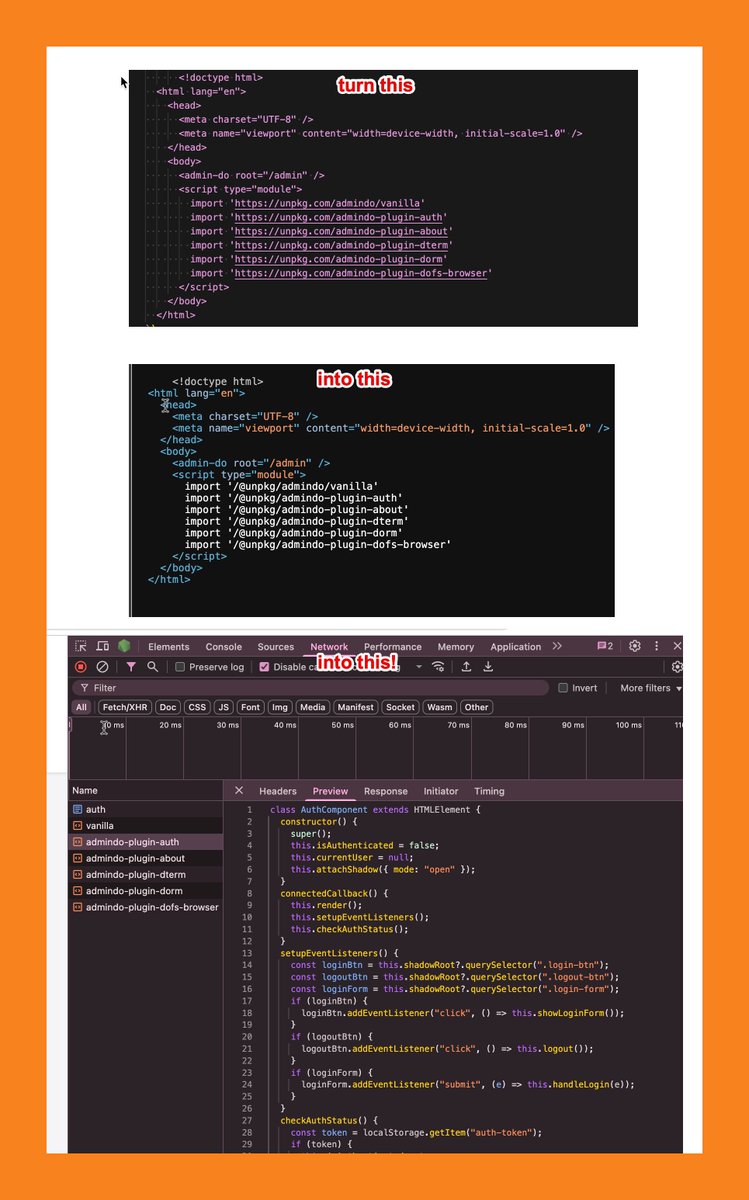Open the DevTools settings gear
The height and width of the screenshot is (1200, 749).
pyautogui.click(x=634, y=647)
